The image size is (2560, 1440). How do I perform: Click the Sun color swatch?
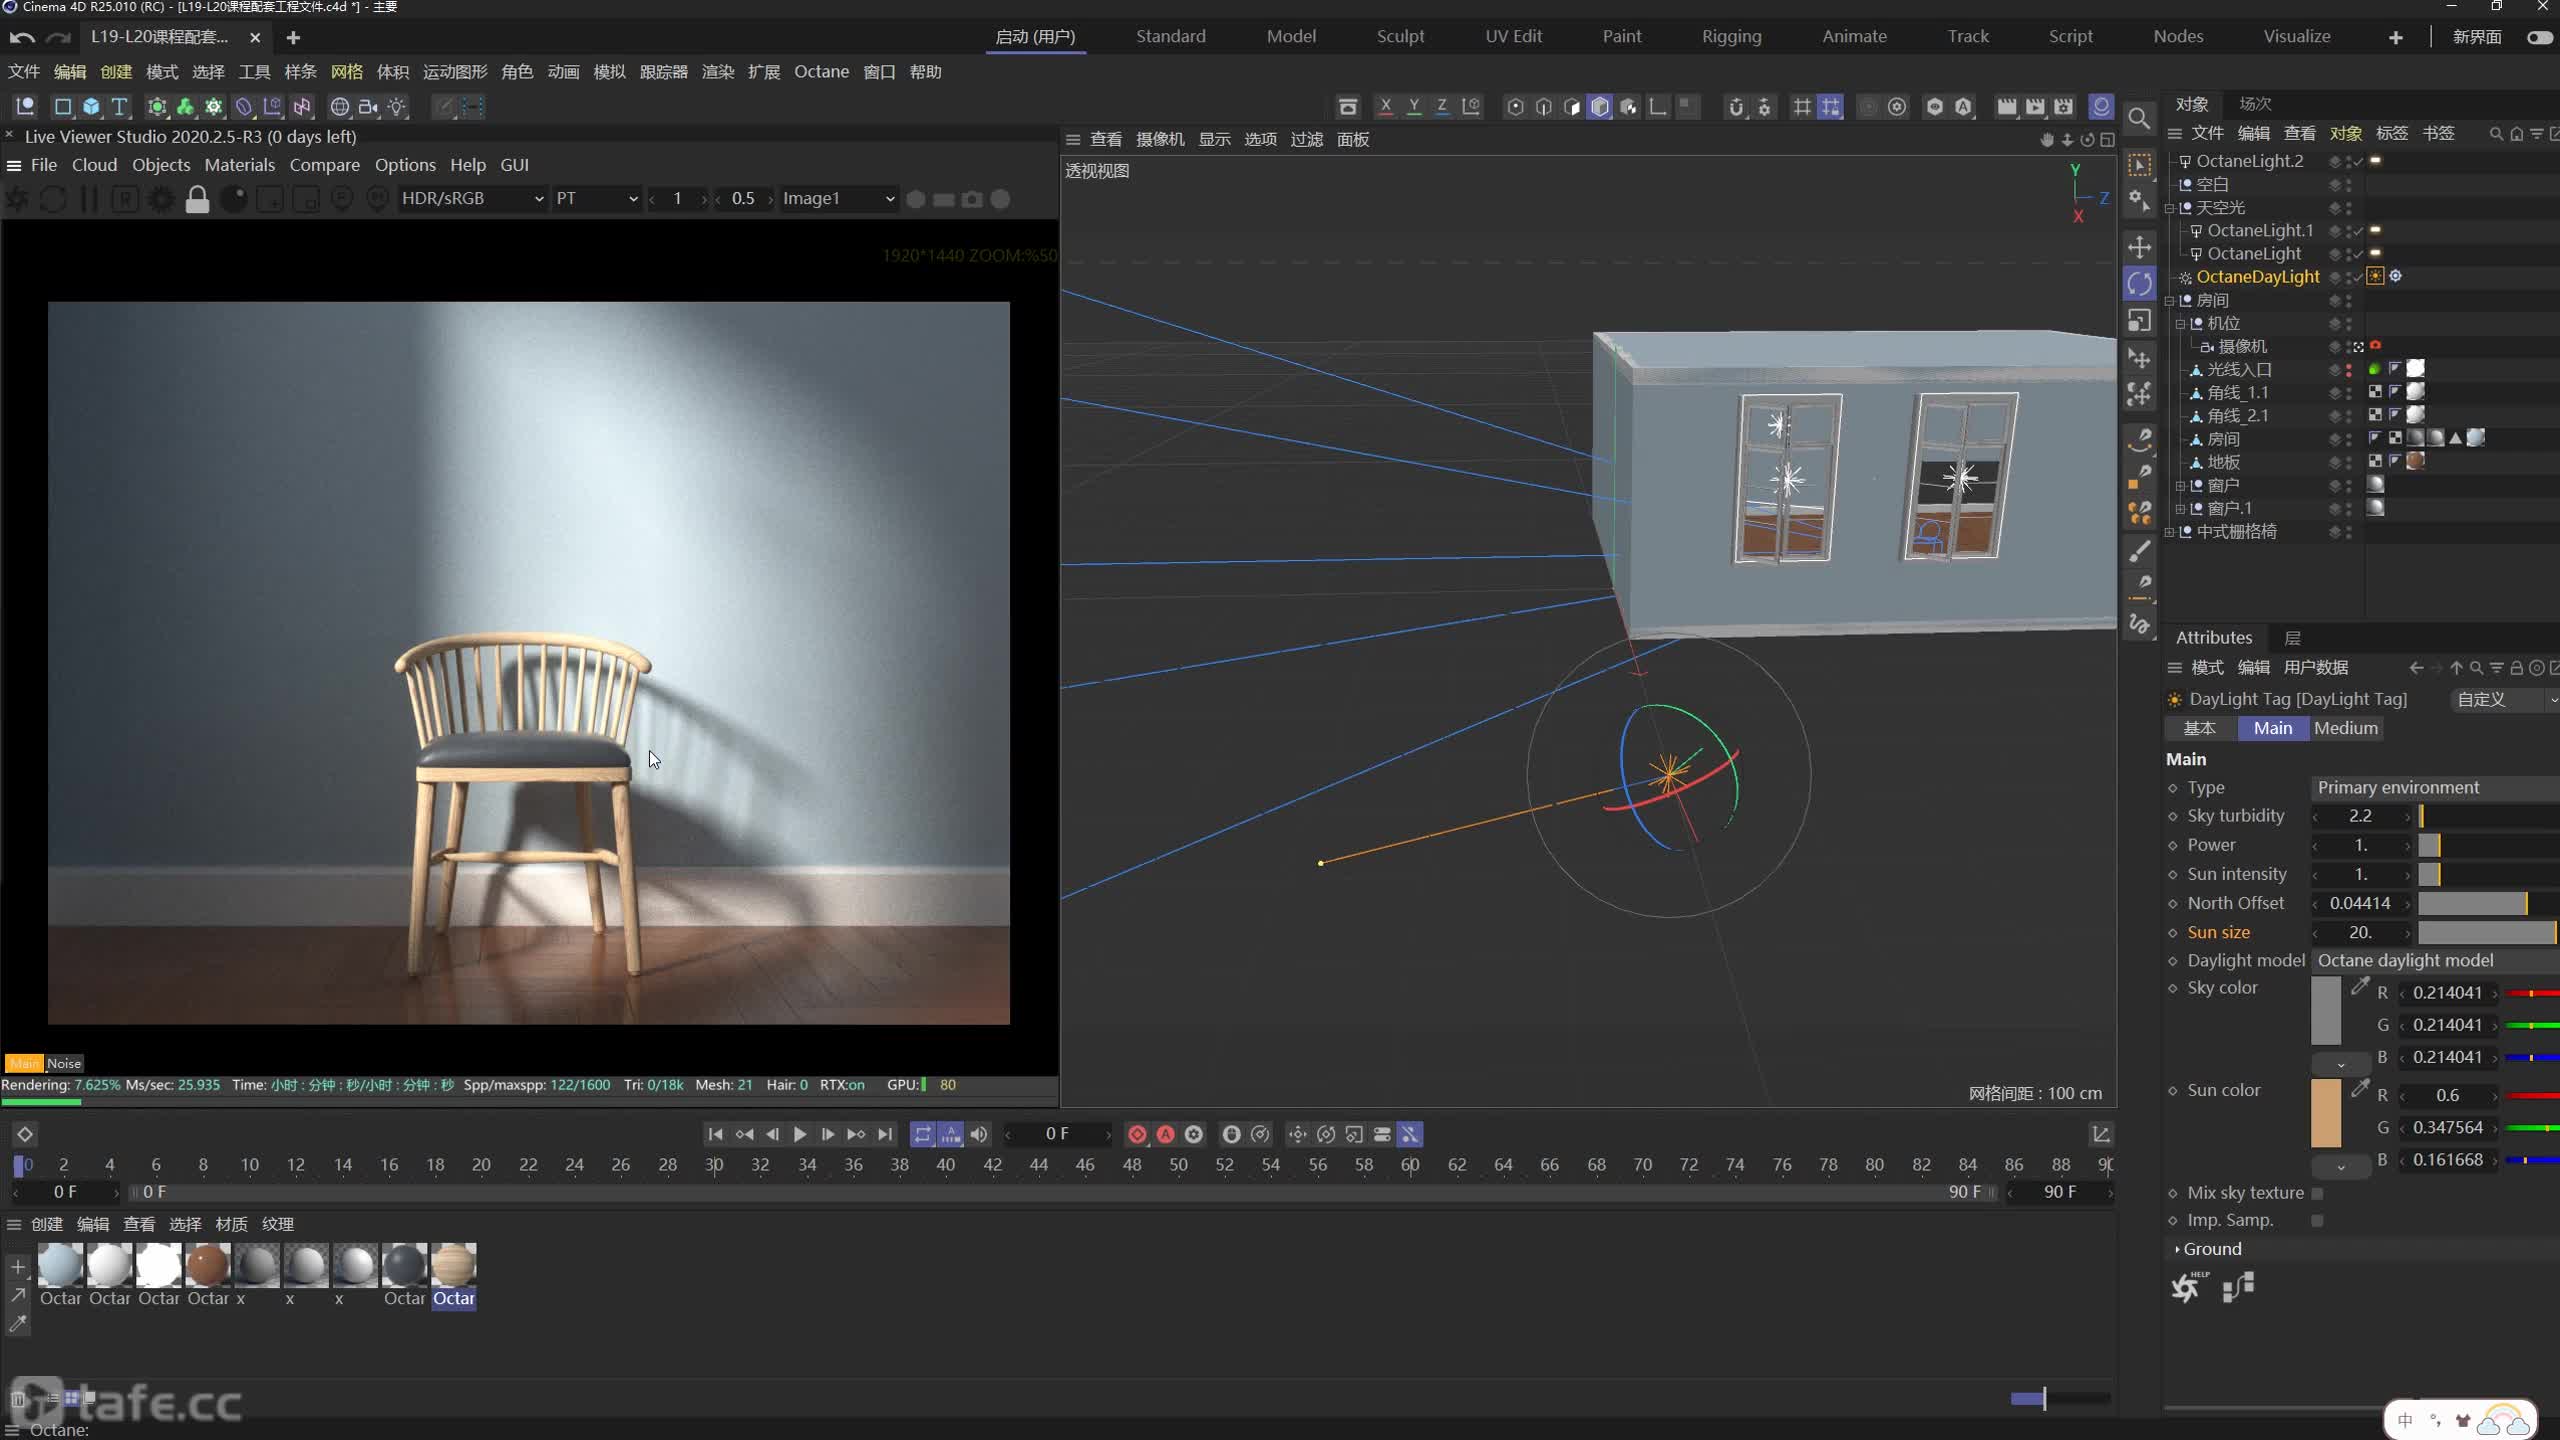coord(2326,1113)
